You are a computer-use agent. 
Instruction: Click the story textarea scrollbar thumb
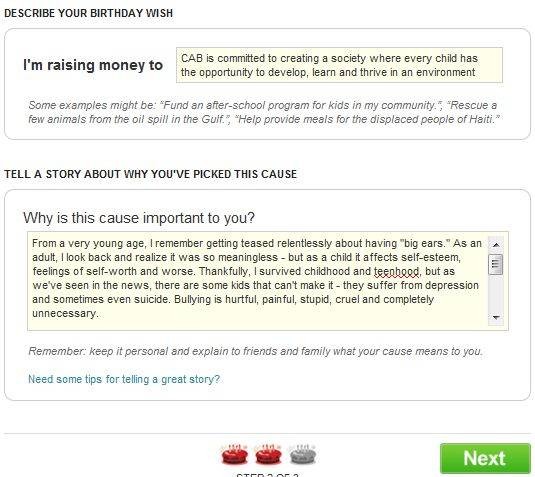[x=496, y=264]
